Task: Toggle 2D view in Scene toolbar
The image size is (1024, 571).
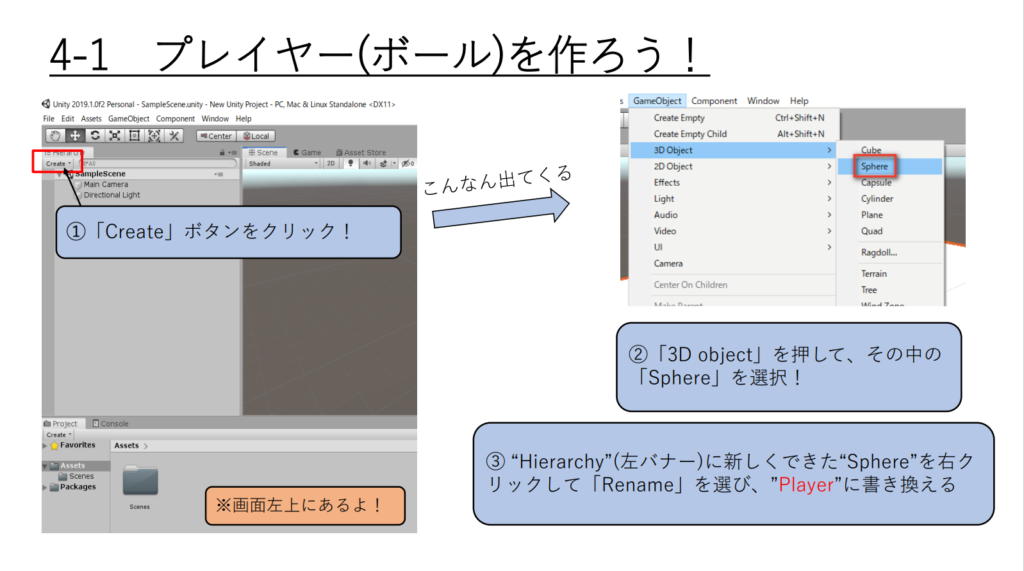Action: (x=331, y=163)
